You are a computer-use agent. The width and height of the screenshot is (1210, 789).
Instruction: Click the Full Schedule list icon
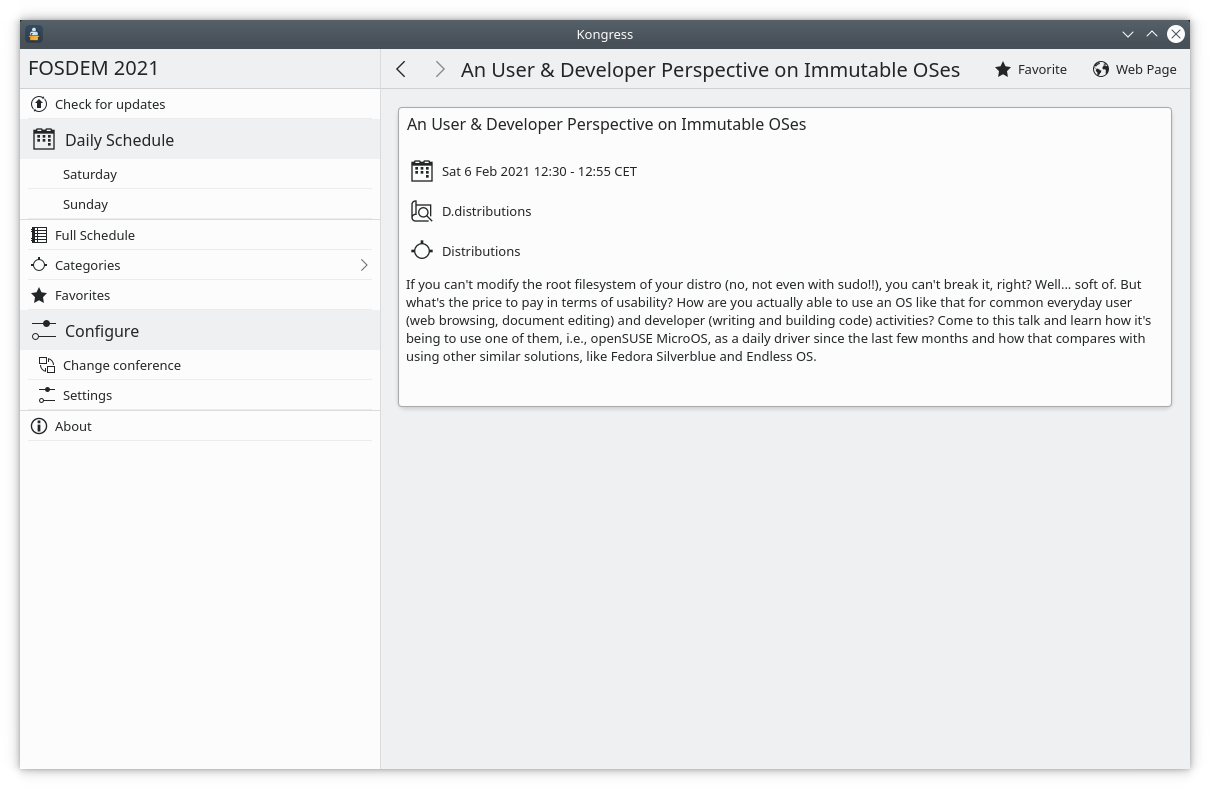(x=39, y=235)
